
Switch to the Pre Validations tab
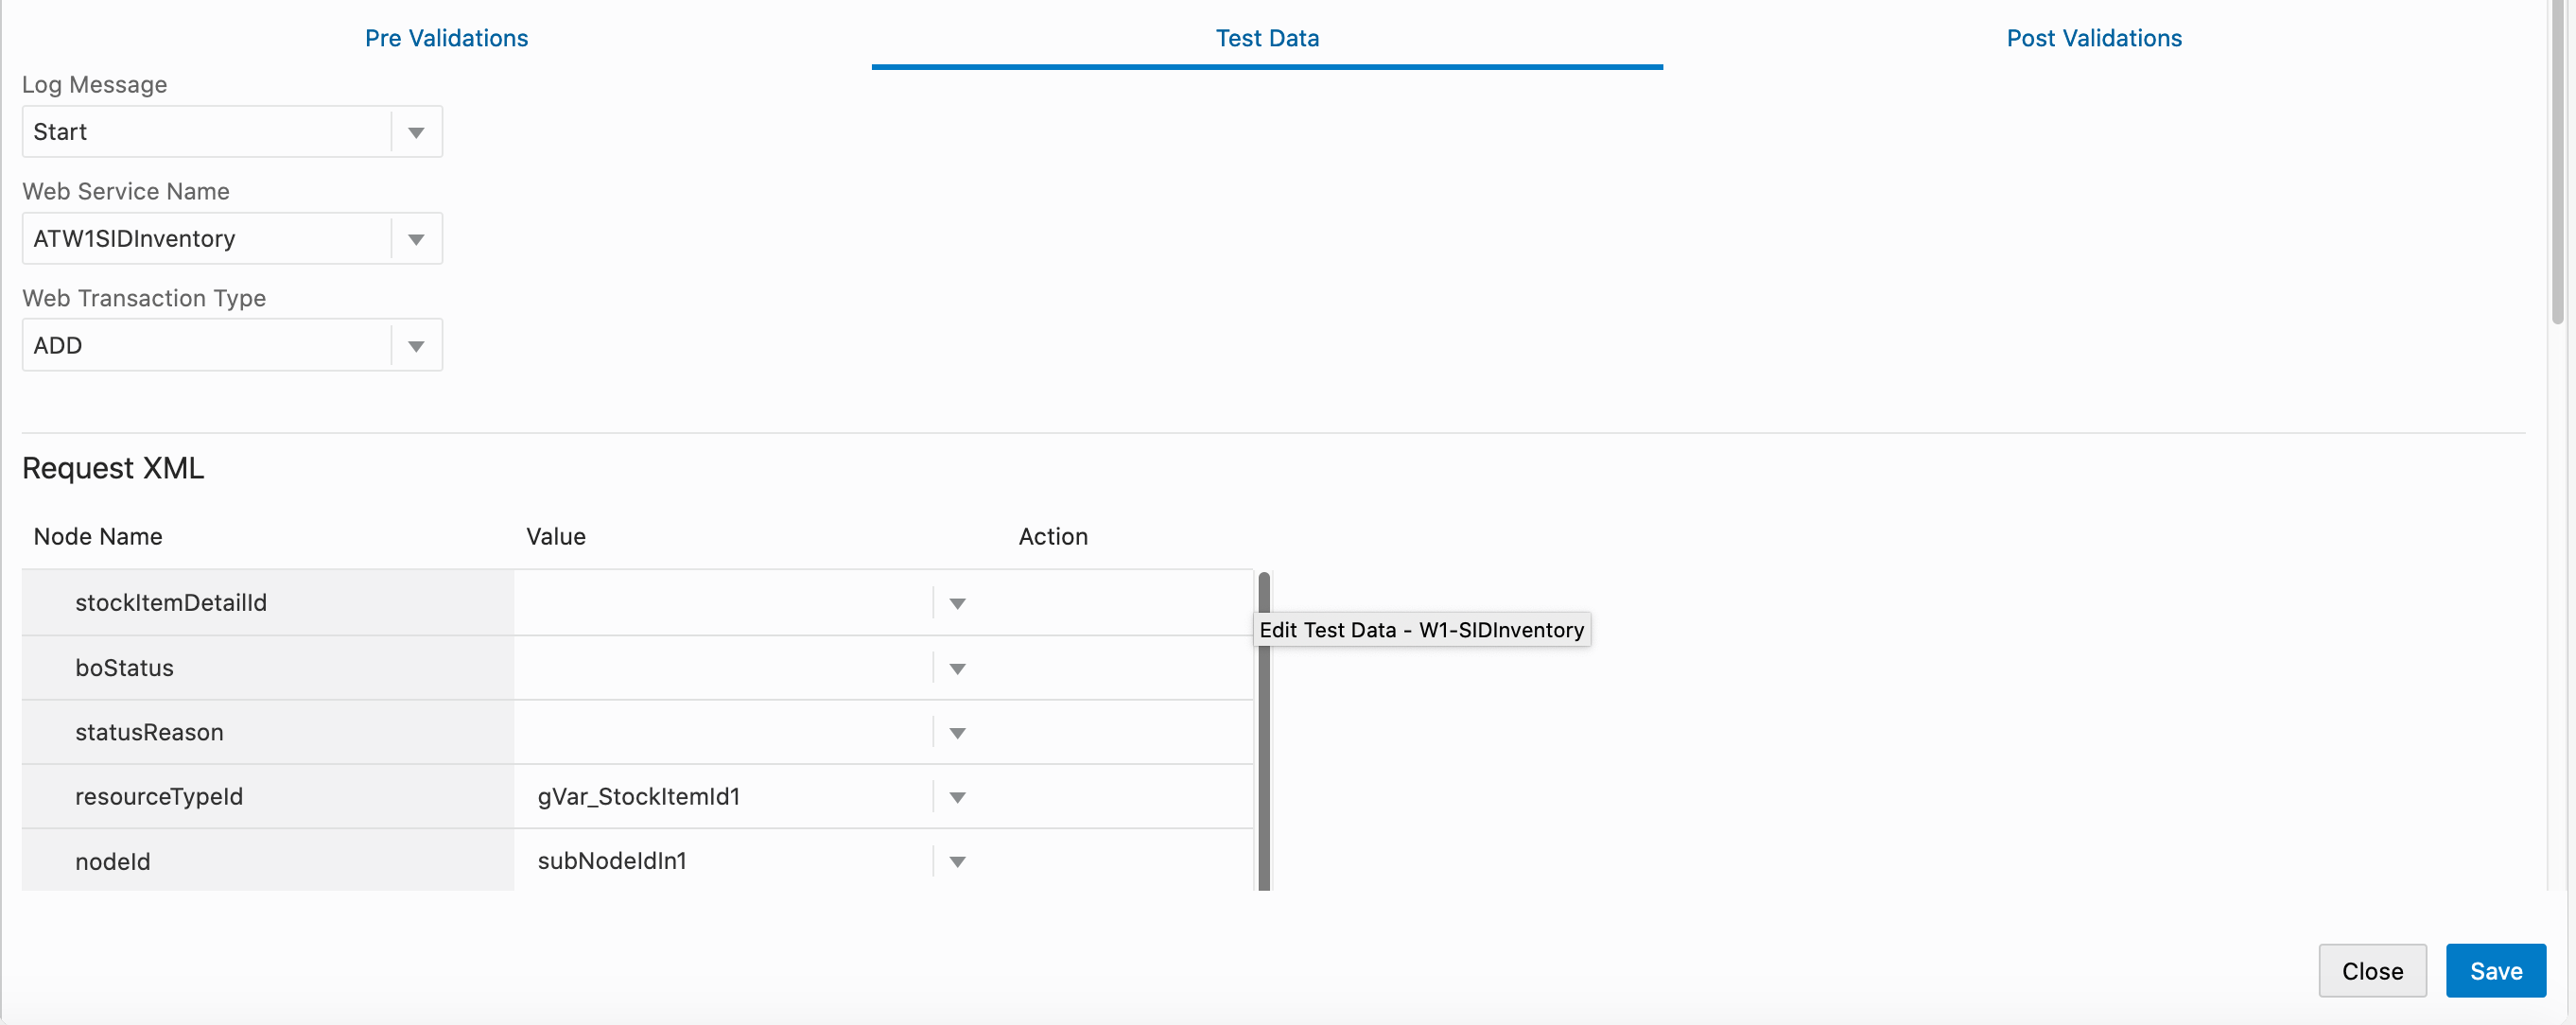pos(446,38)
